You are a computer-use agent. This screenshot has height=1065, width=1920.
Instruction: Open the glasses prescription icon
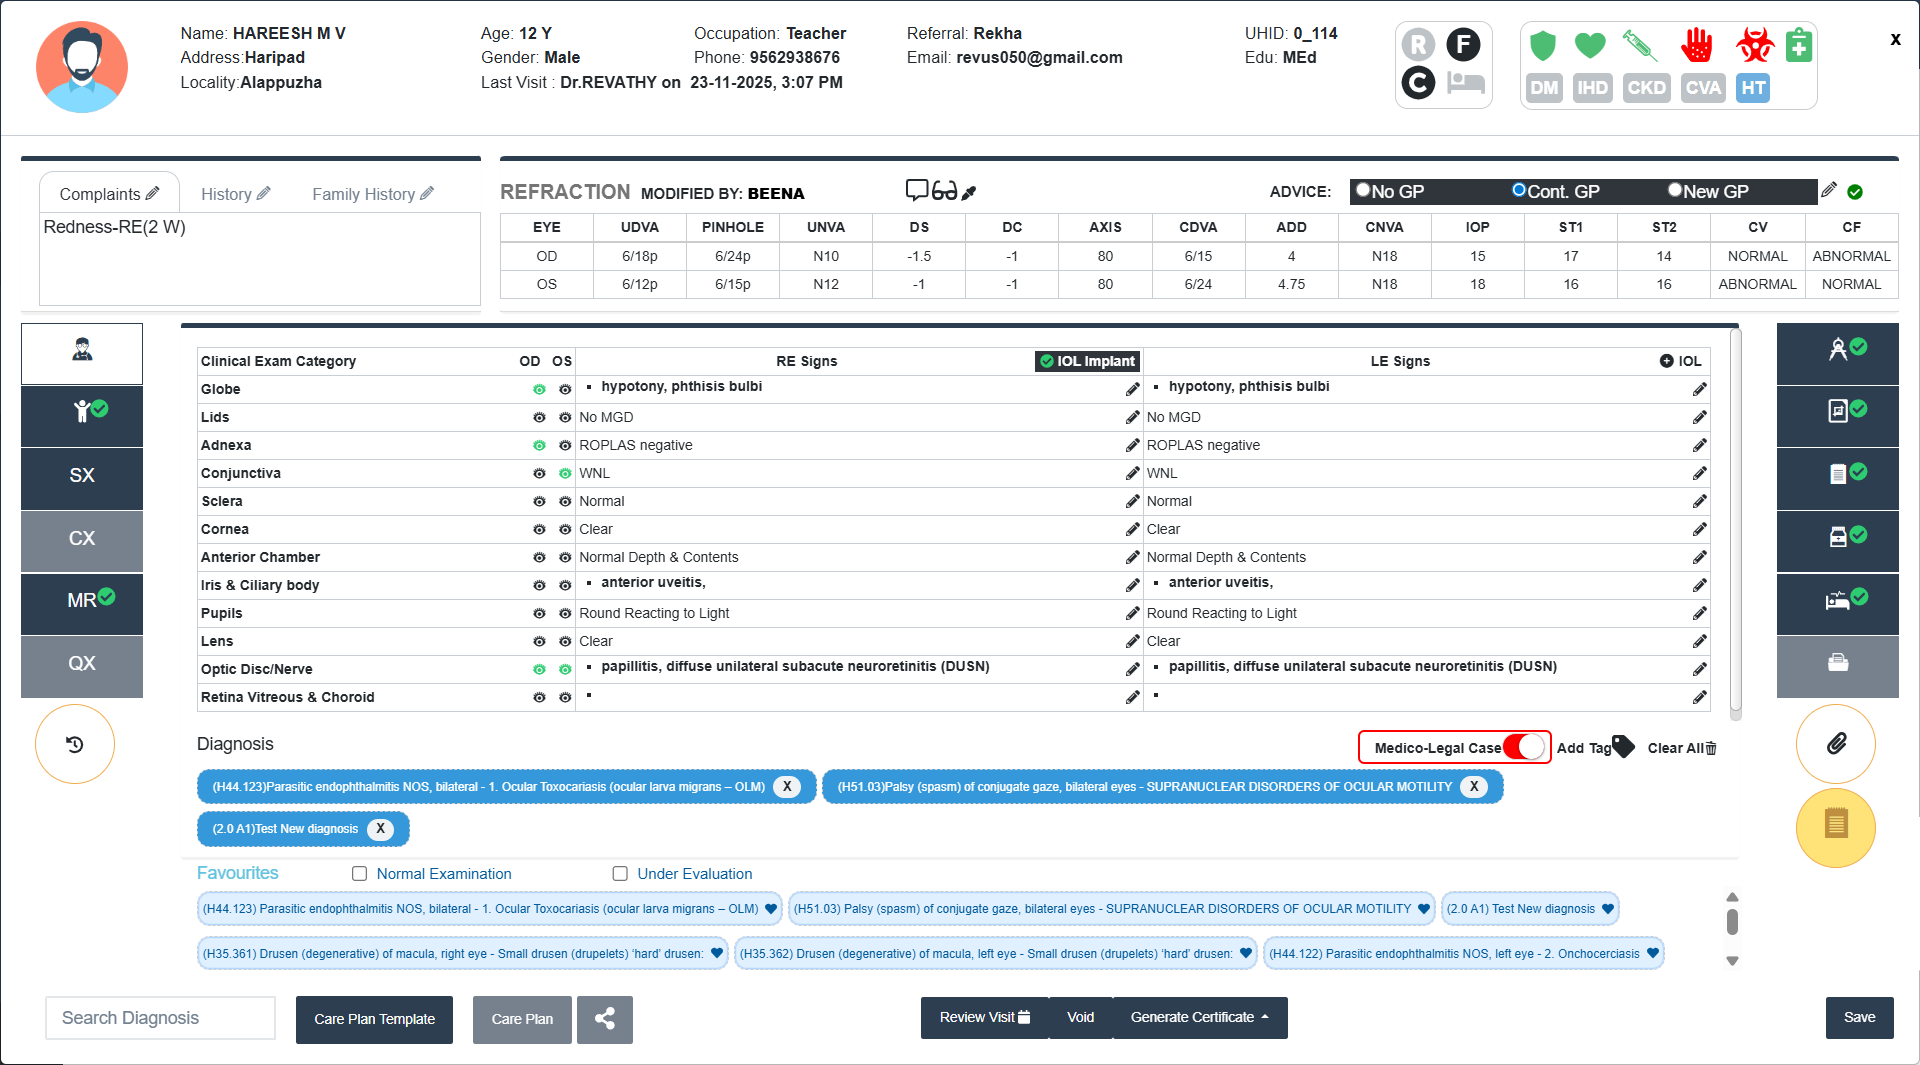(x=944, y=190)
